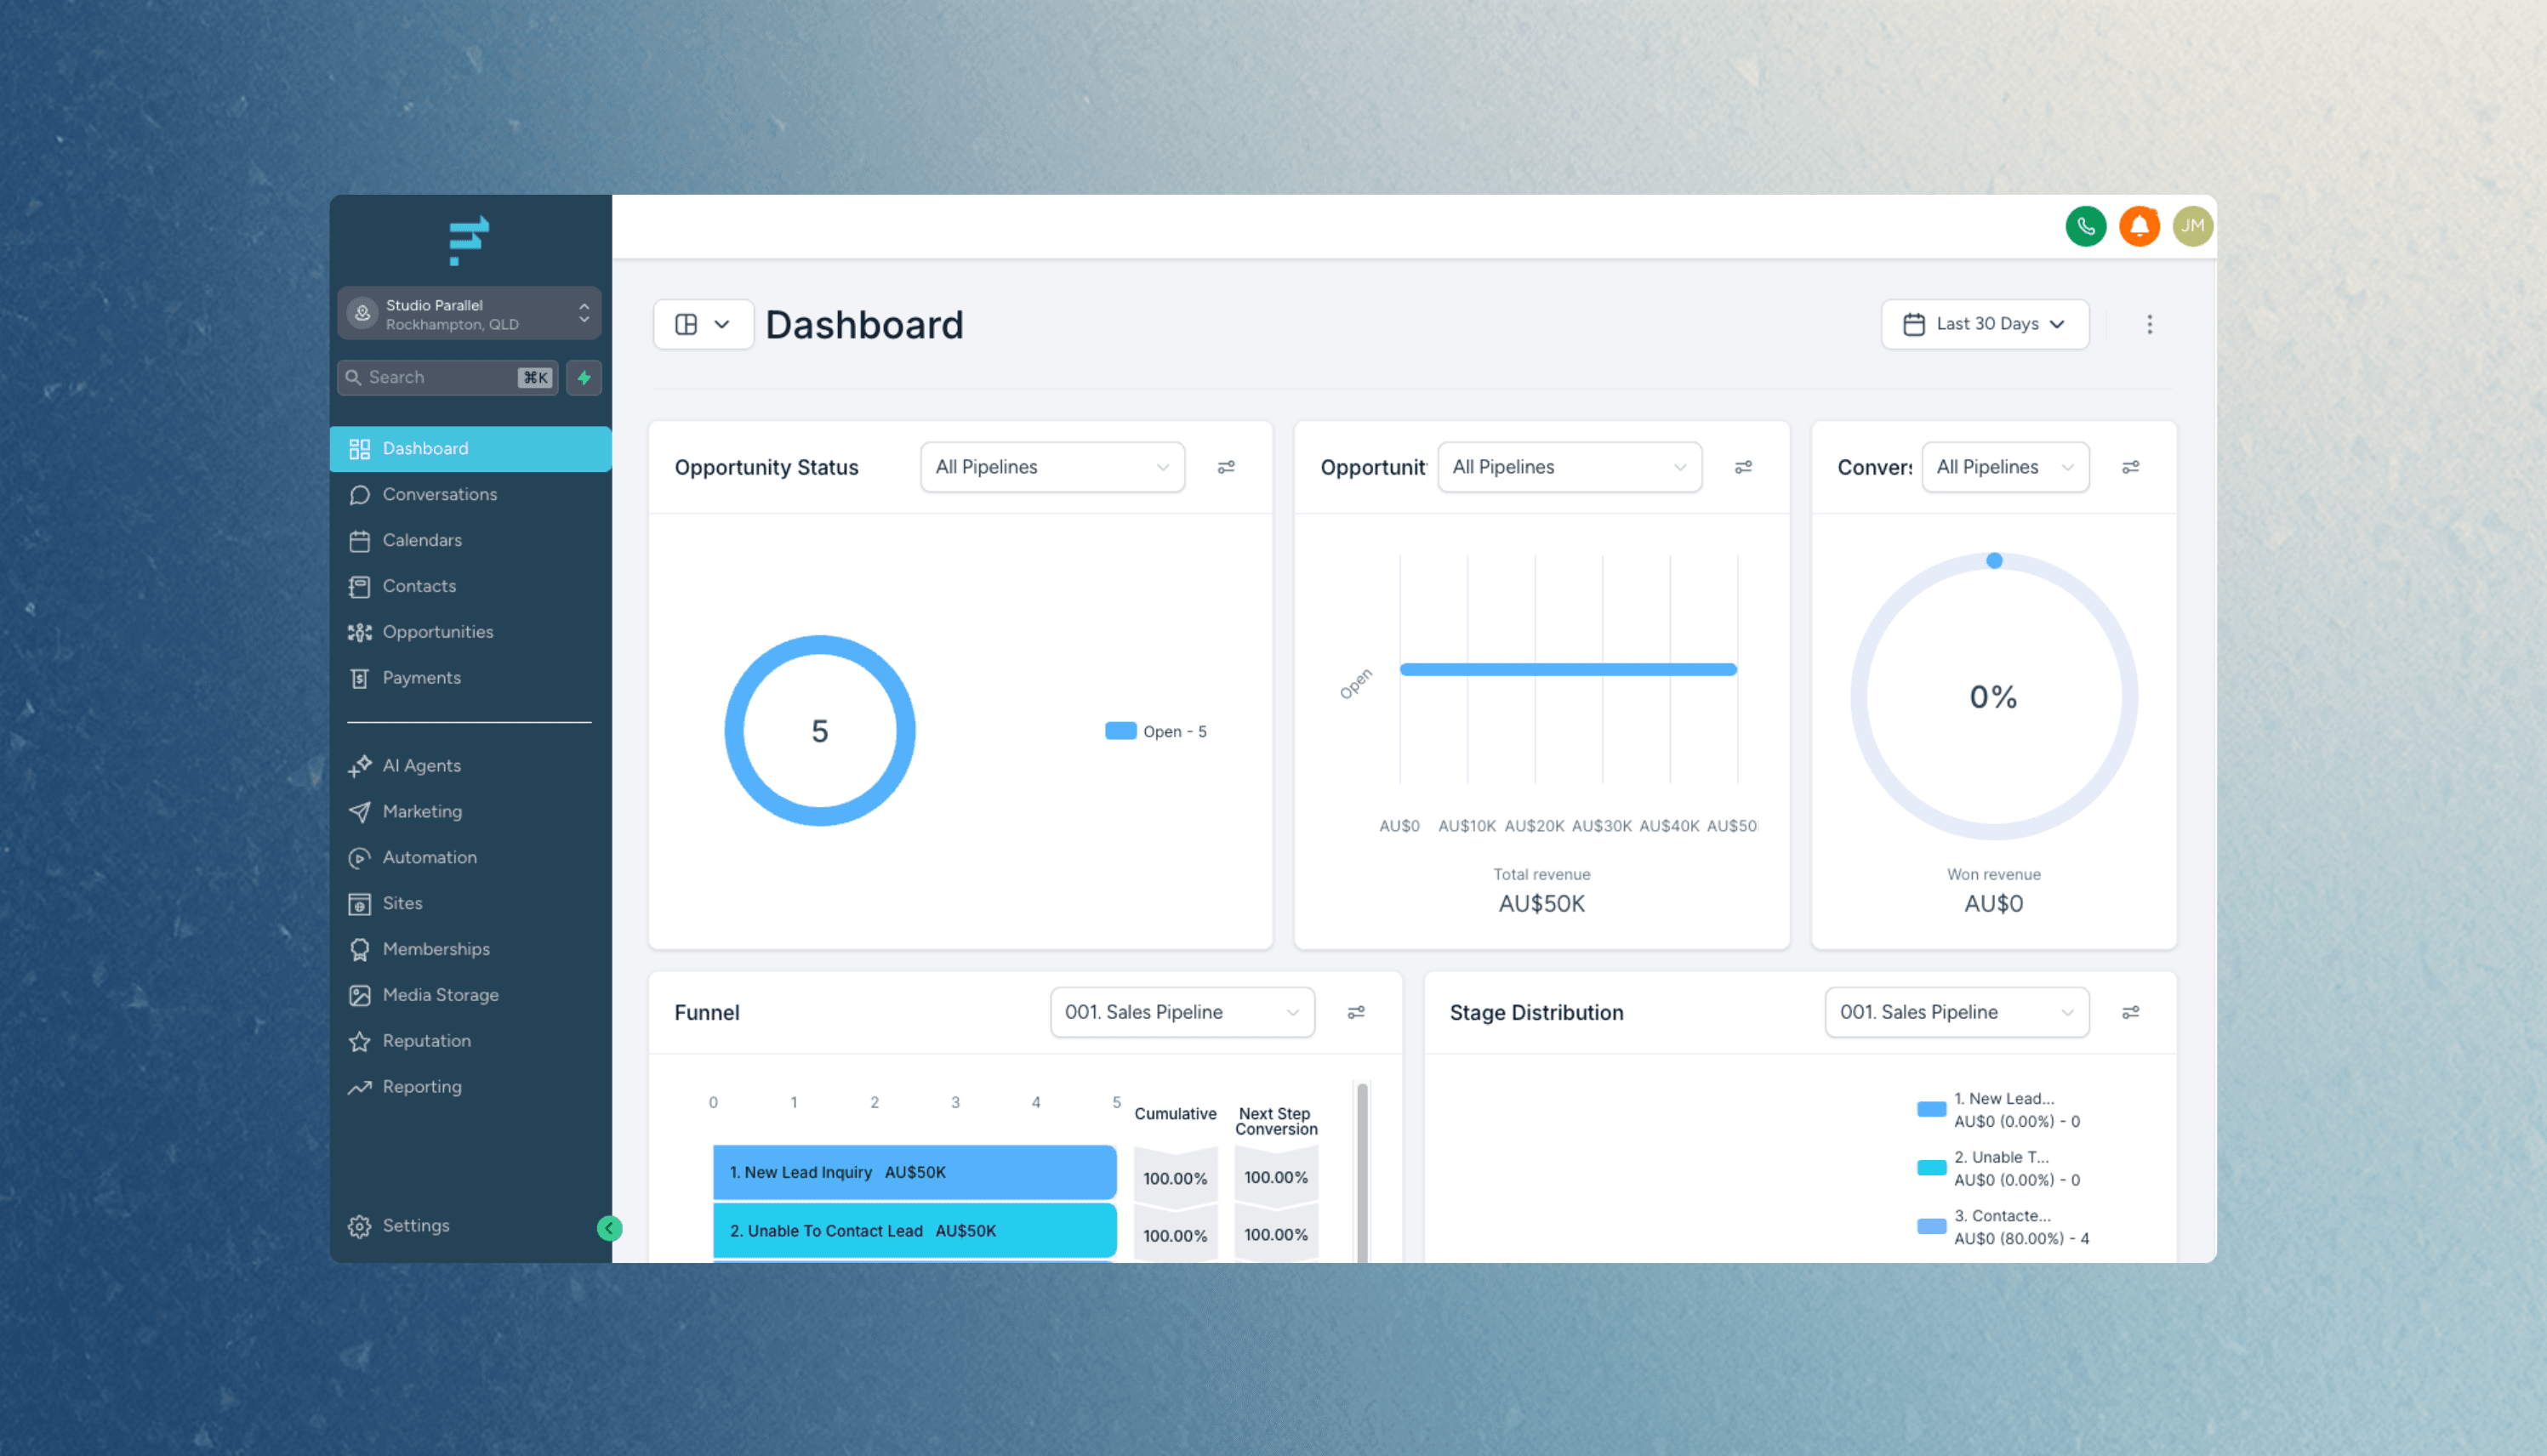
Task: Open the orange notifications bell
Action: (2139, 226)
